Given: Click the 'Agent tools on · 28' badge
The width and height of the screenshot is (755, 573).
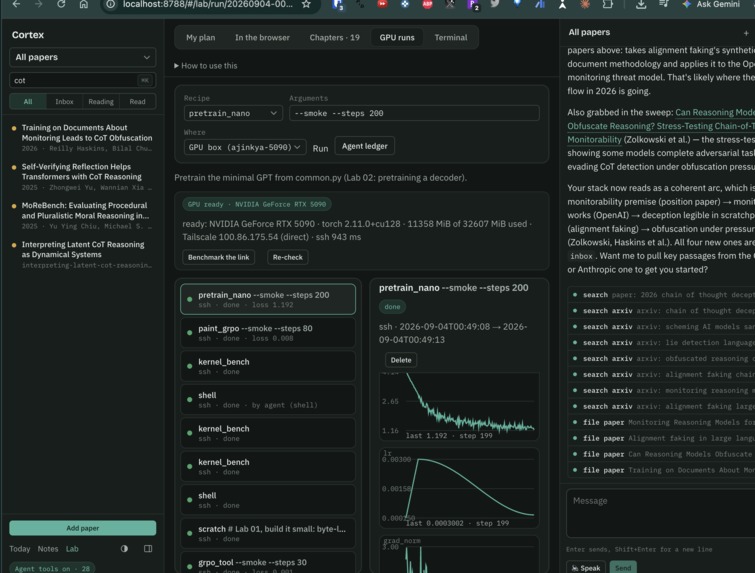Looking at the screenshot, I should coord(52,568).
